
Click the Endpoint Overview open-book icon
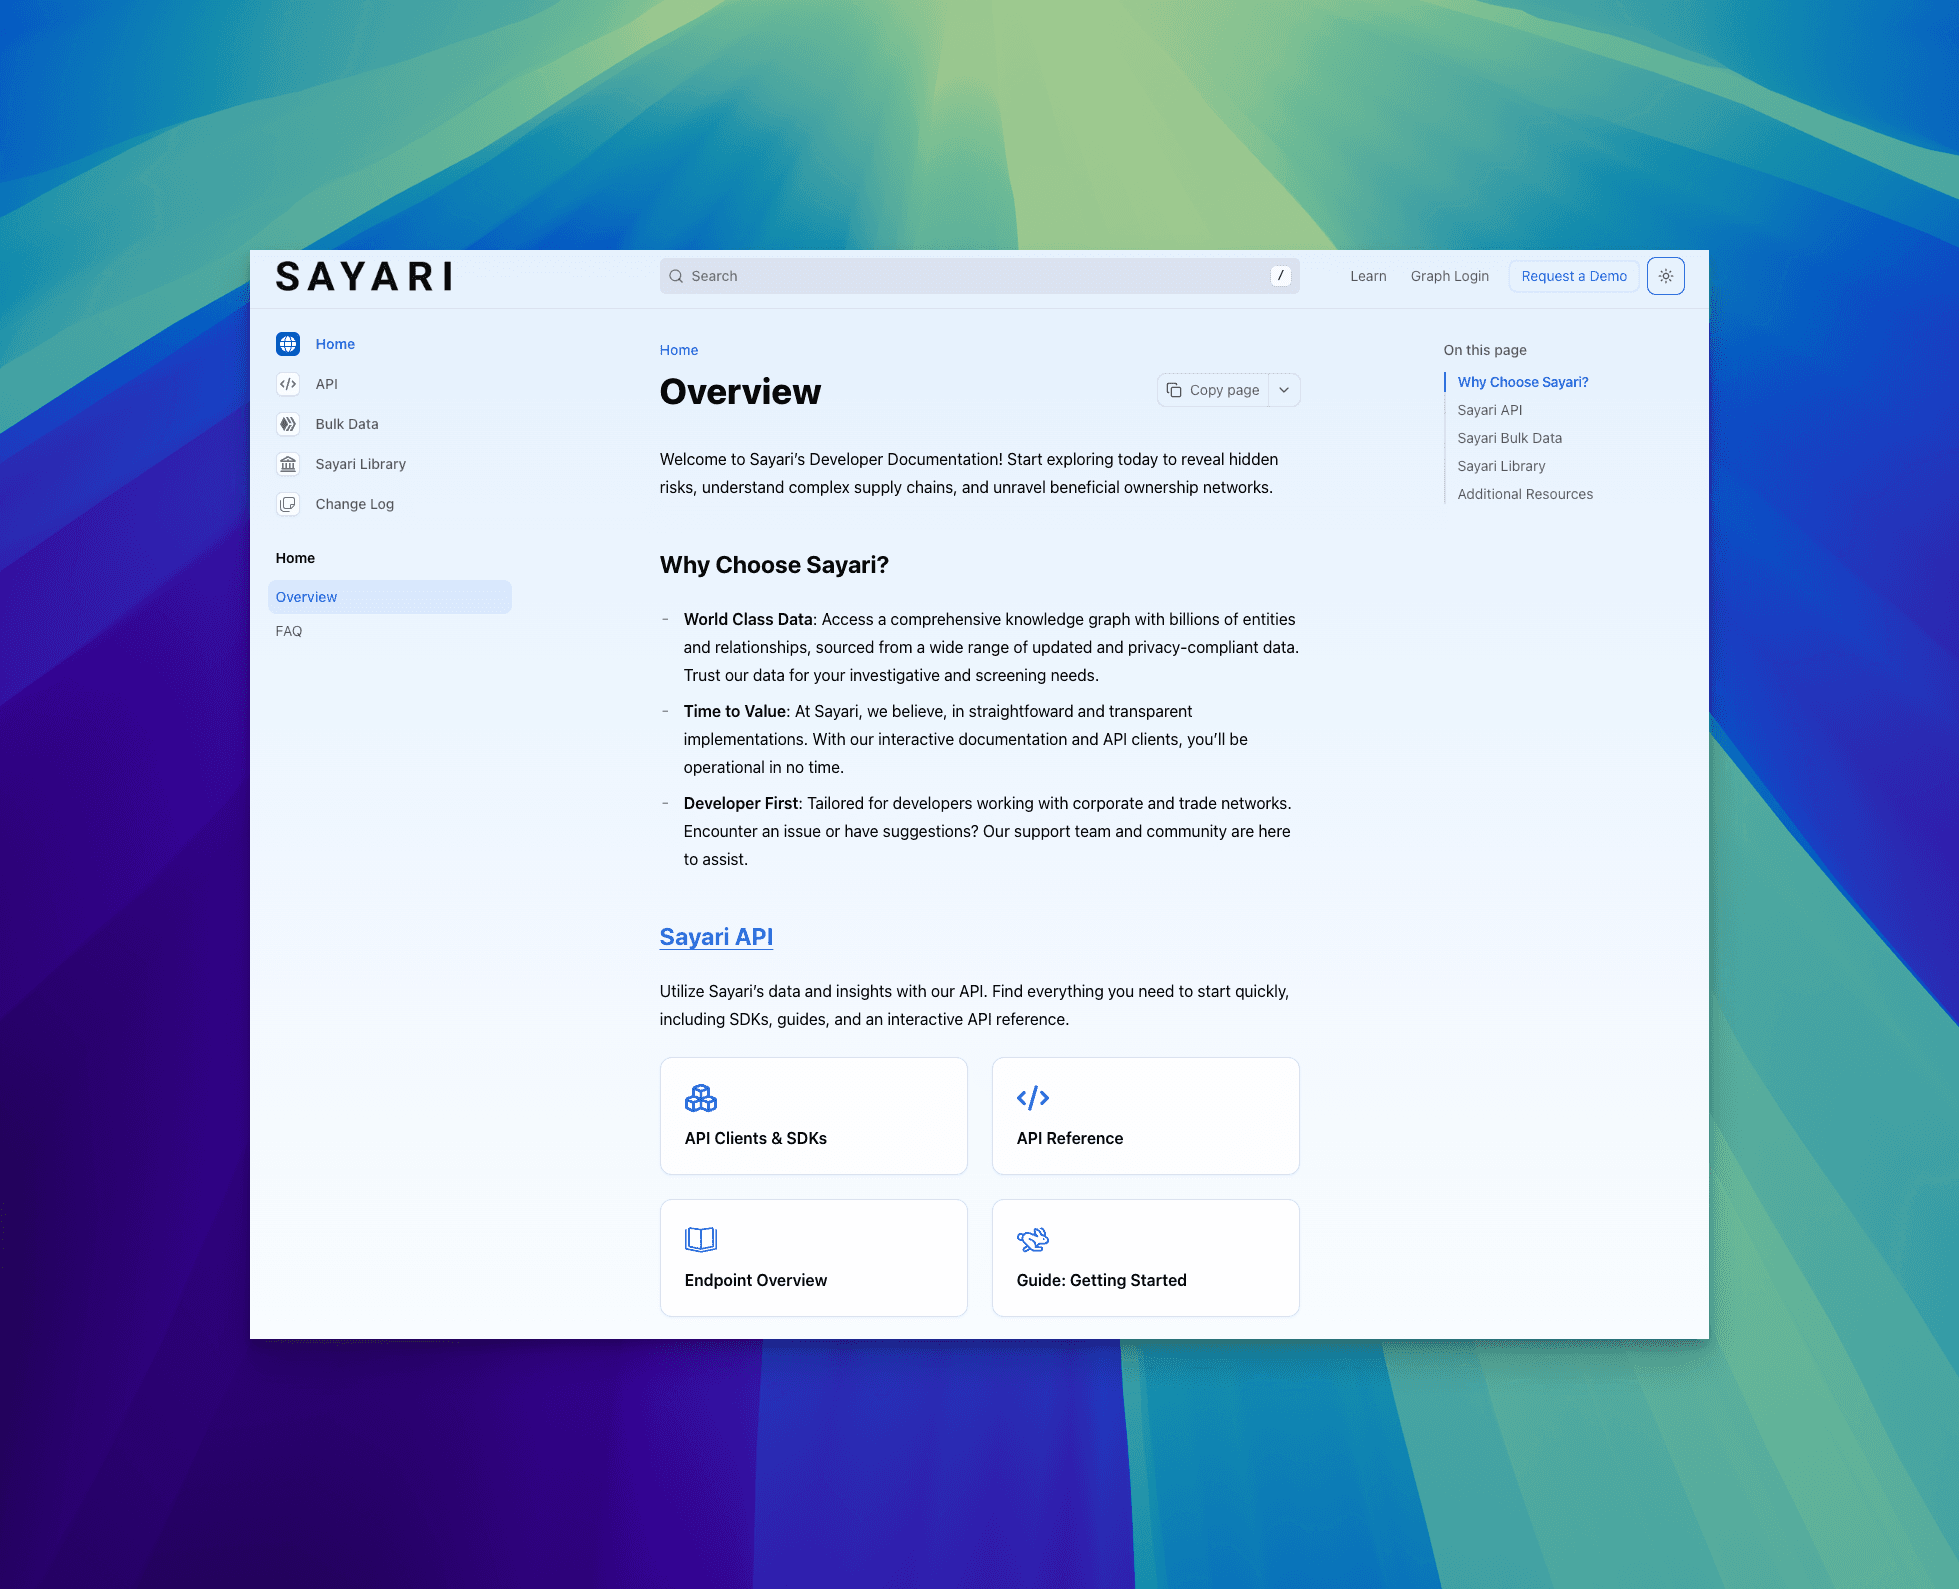point(701,1239)
